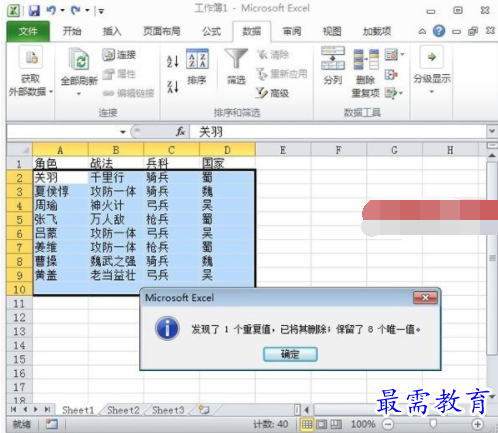Viewport: 498px width, 433px height.
Task: Go to last sheet navigation arrow
Action: tap(47, 409)
